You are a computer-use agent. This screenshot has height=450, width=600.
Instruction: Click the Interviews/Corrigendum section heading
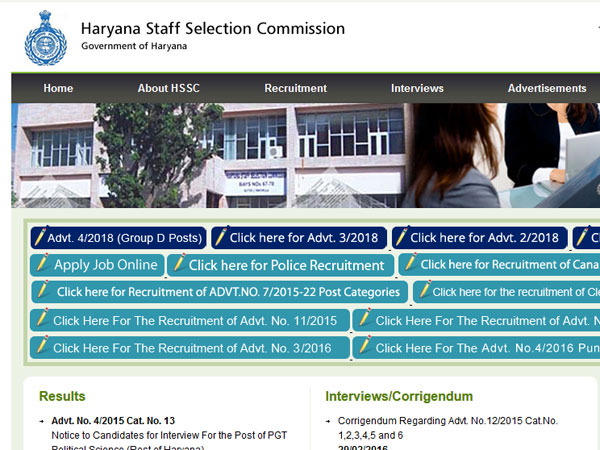[399, 396]
